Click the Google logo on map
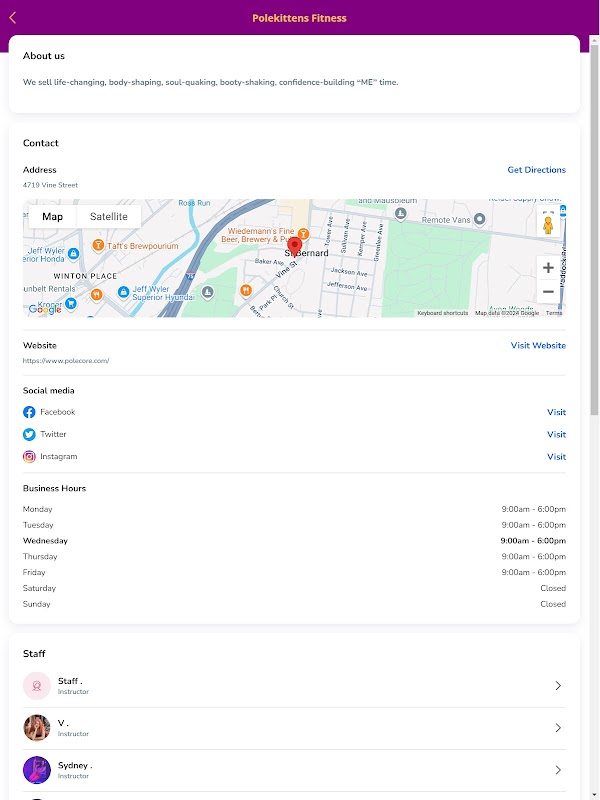This screenshot has width=600, height=800. click(45, 309)
